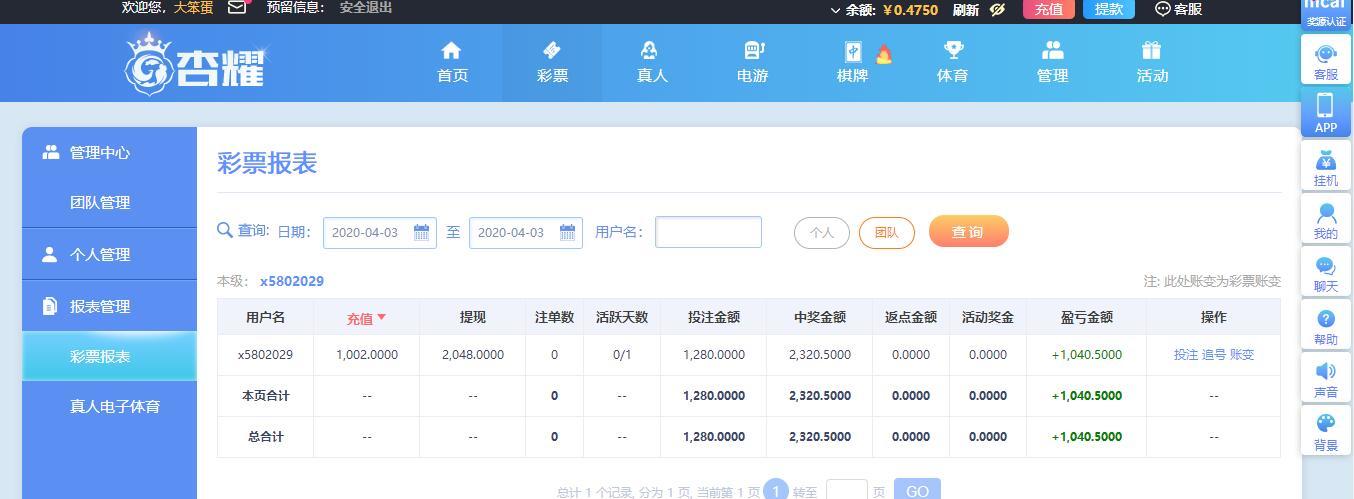This screenshot has width=1354, height=499.
Task: Open the 背景 background palette icon
Action: point(1326,432)
